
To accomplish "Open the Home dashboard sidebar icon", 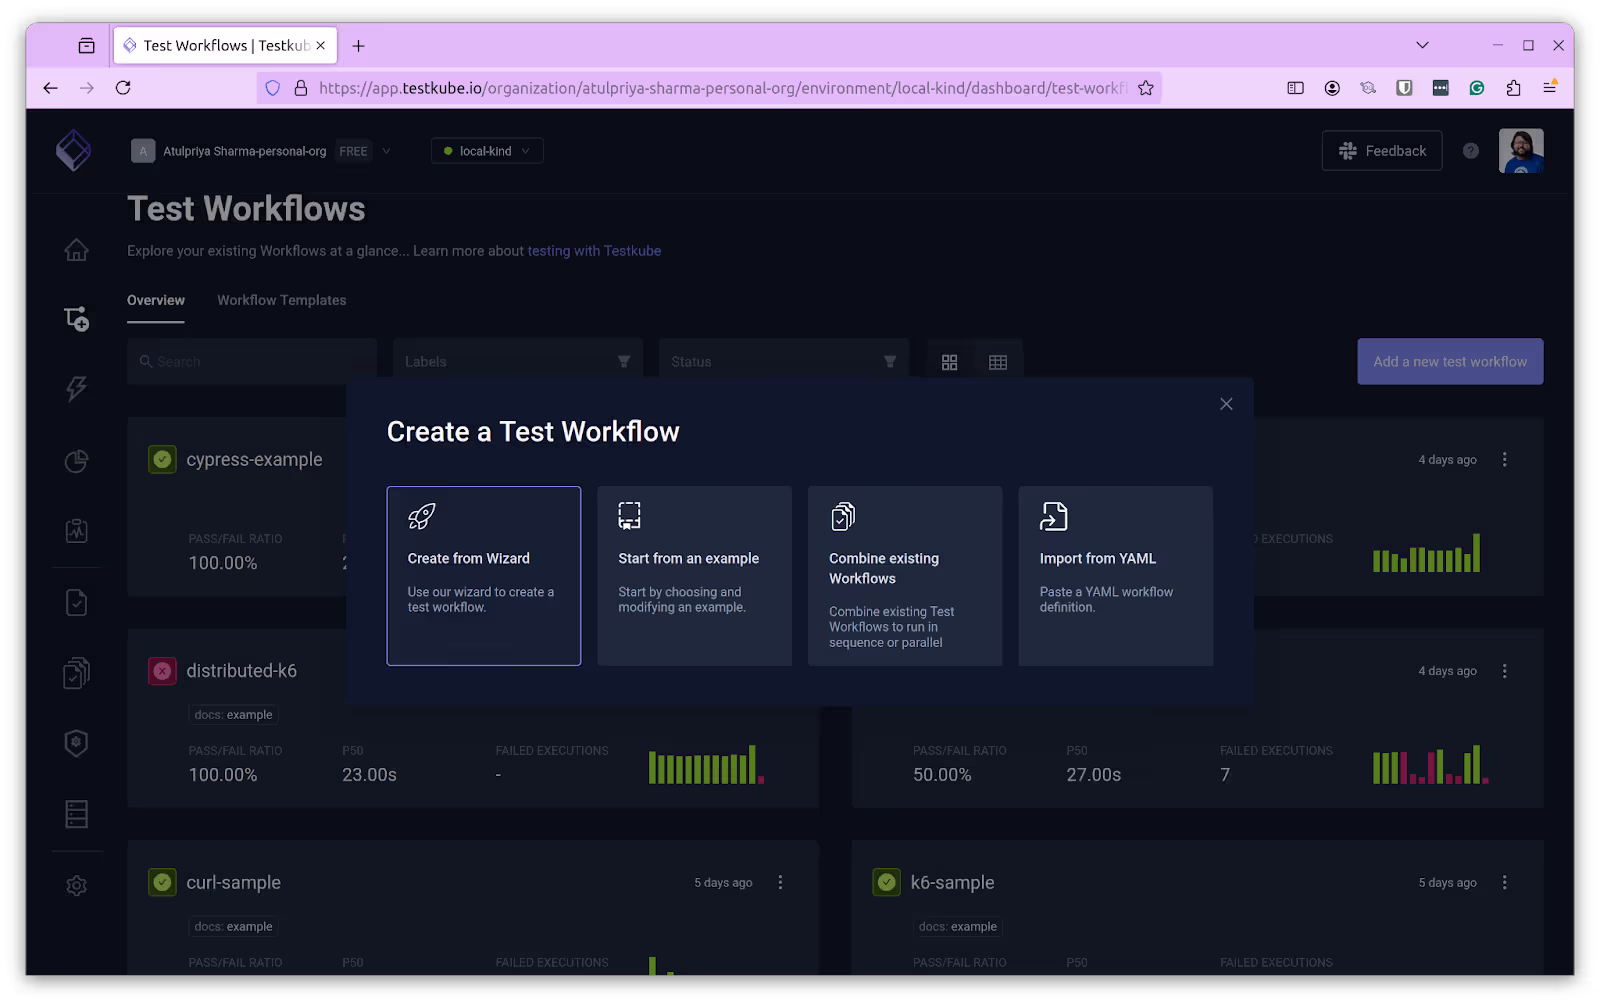I will (77, 250).
